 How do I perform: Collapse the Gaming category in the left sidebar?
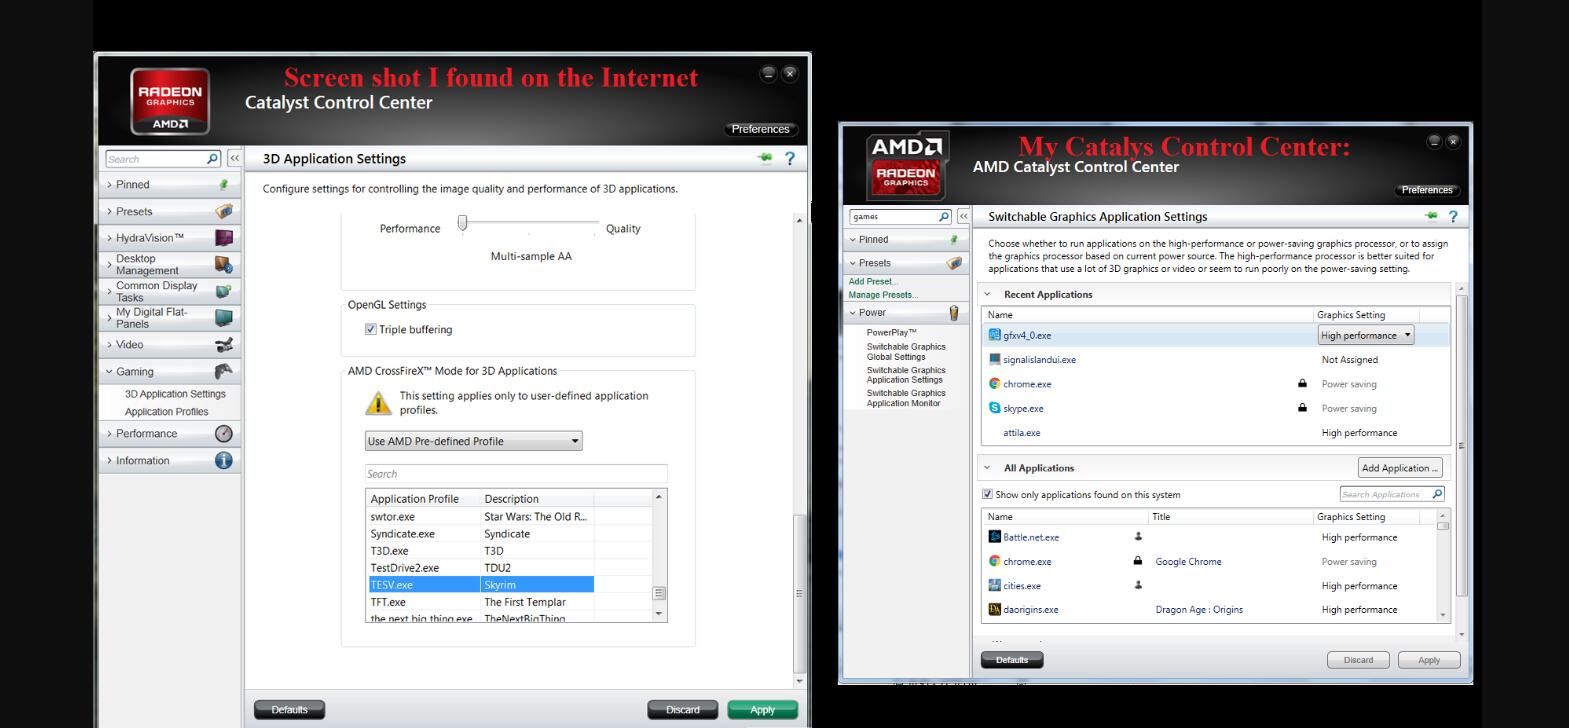click(x=110, y=371)
